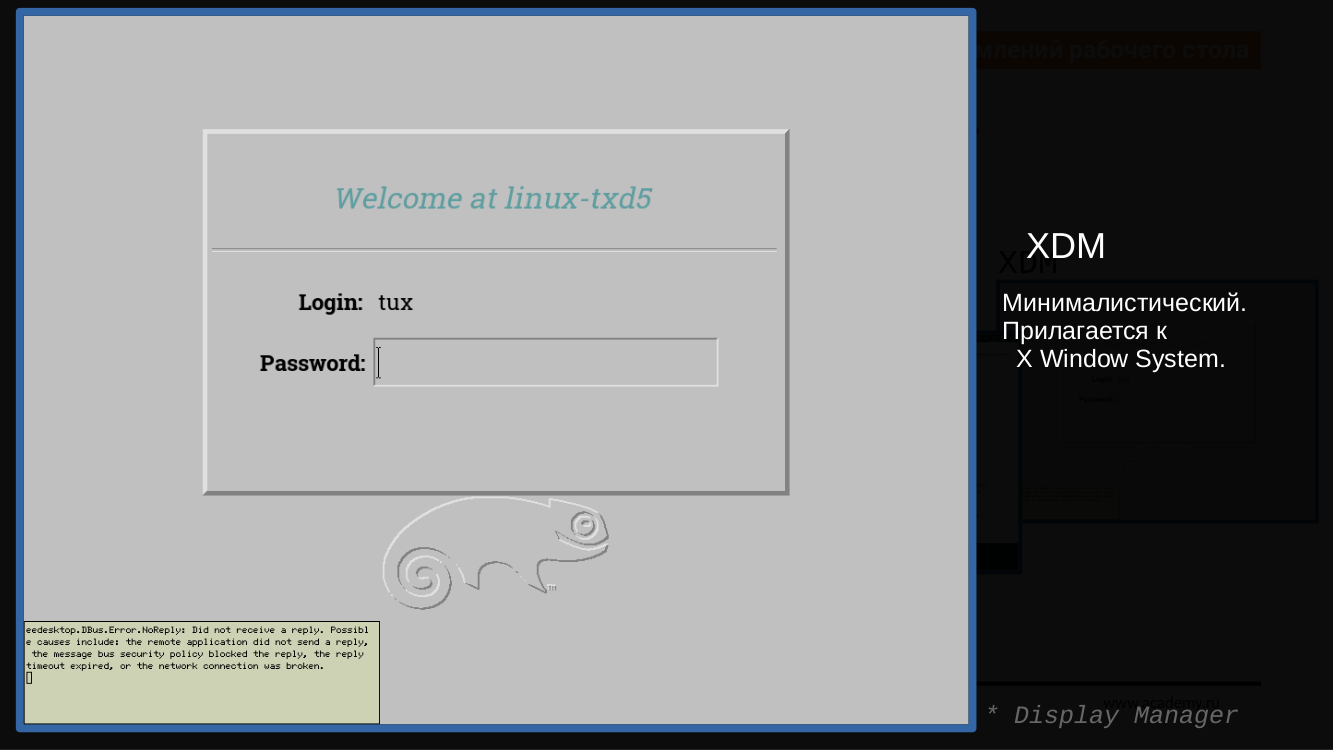Click the X Window System text
This screenshot has height=750, width=1333.
tap(1120, 359)
